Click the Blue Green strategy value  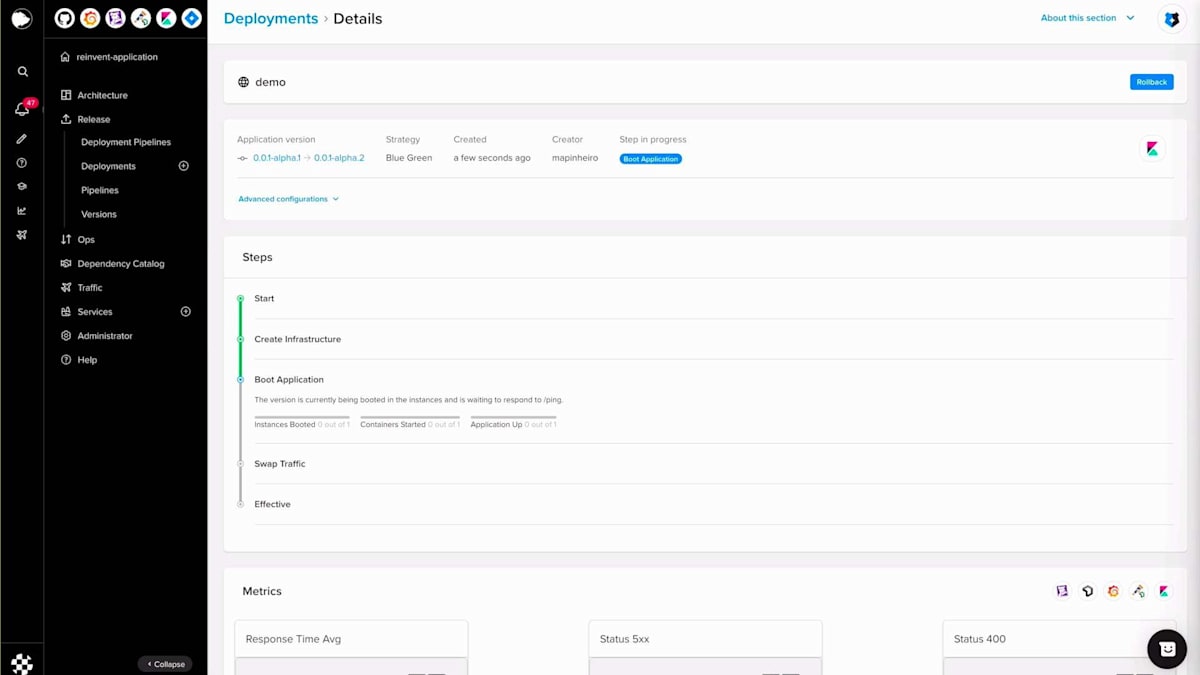409,158
